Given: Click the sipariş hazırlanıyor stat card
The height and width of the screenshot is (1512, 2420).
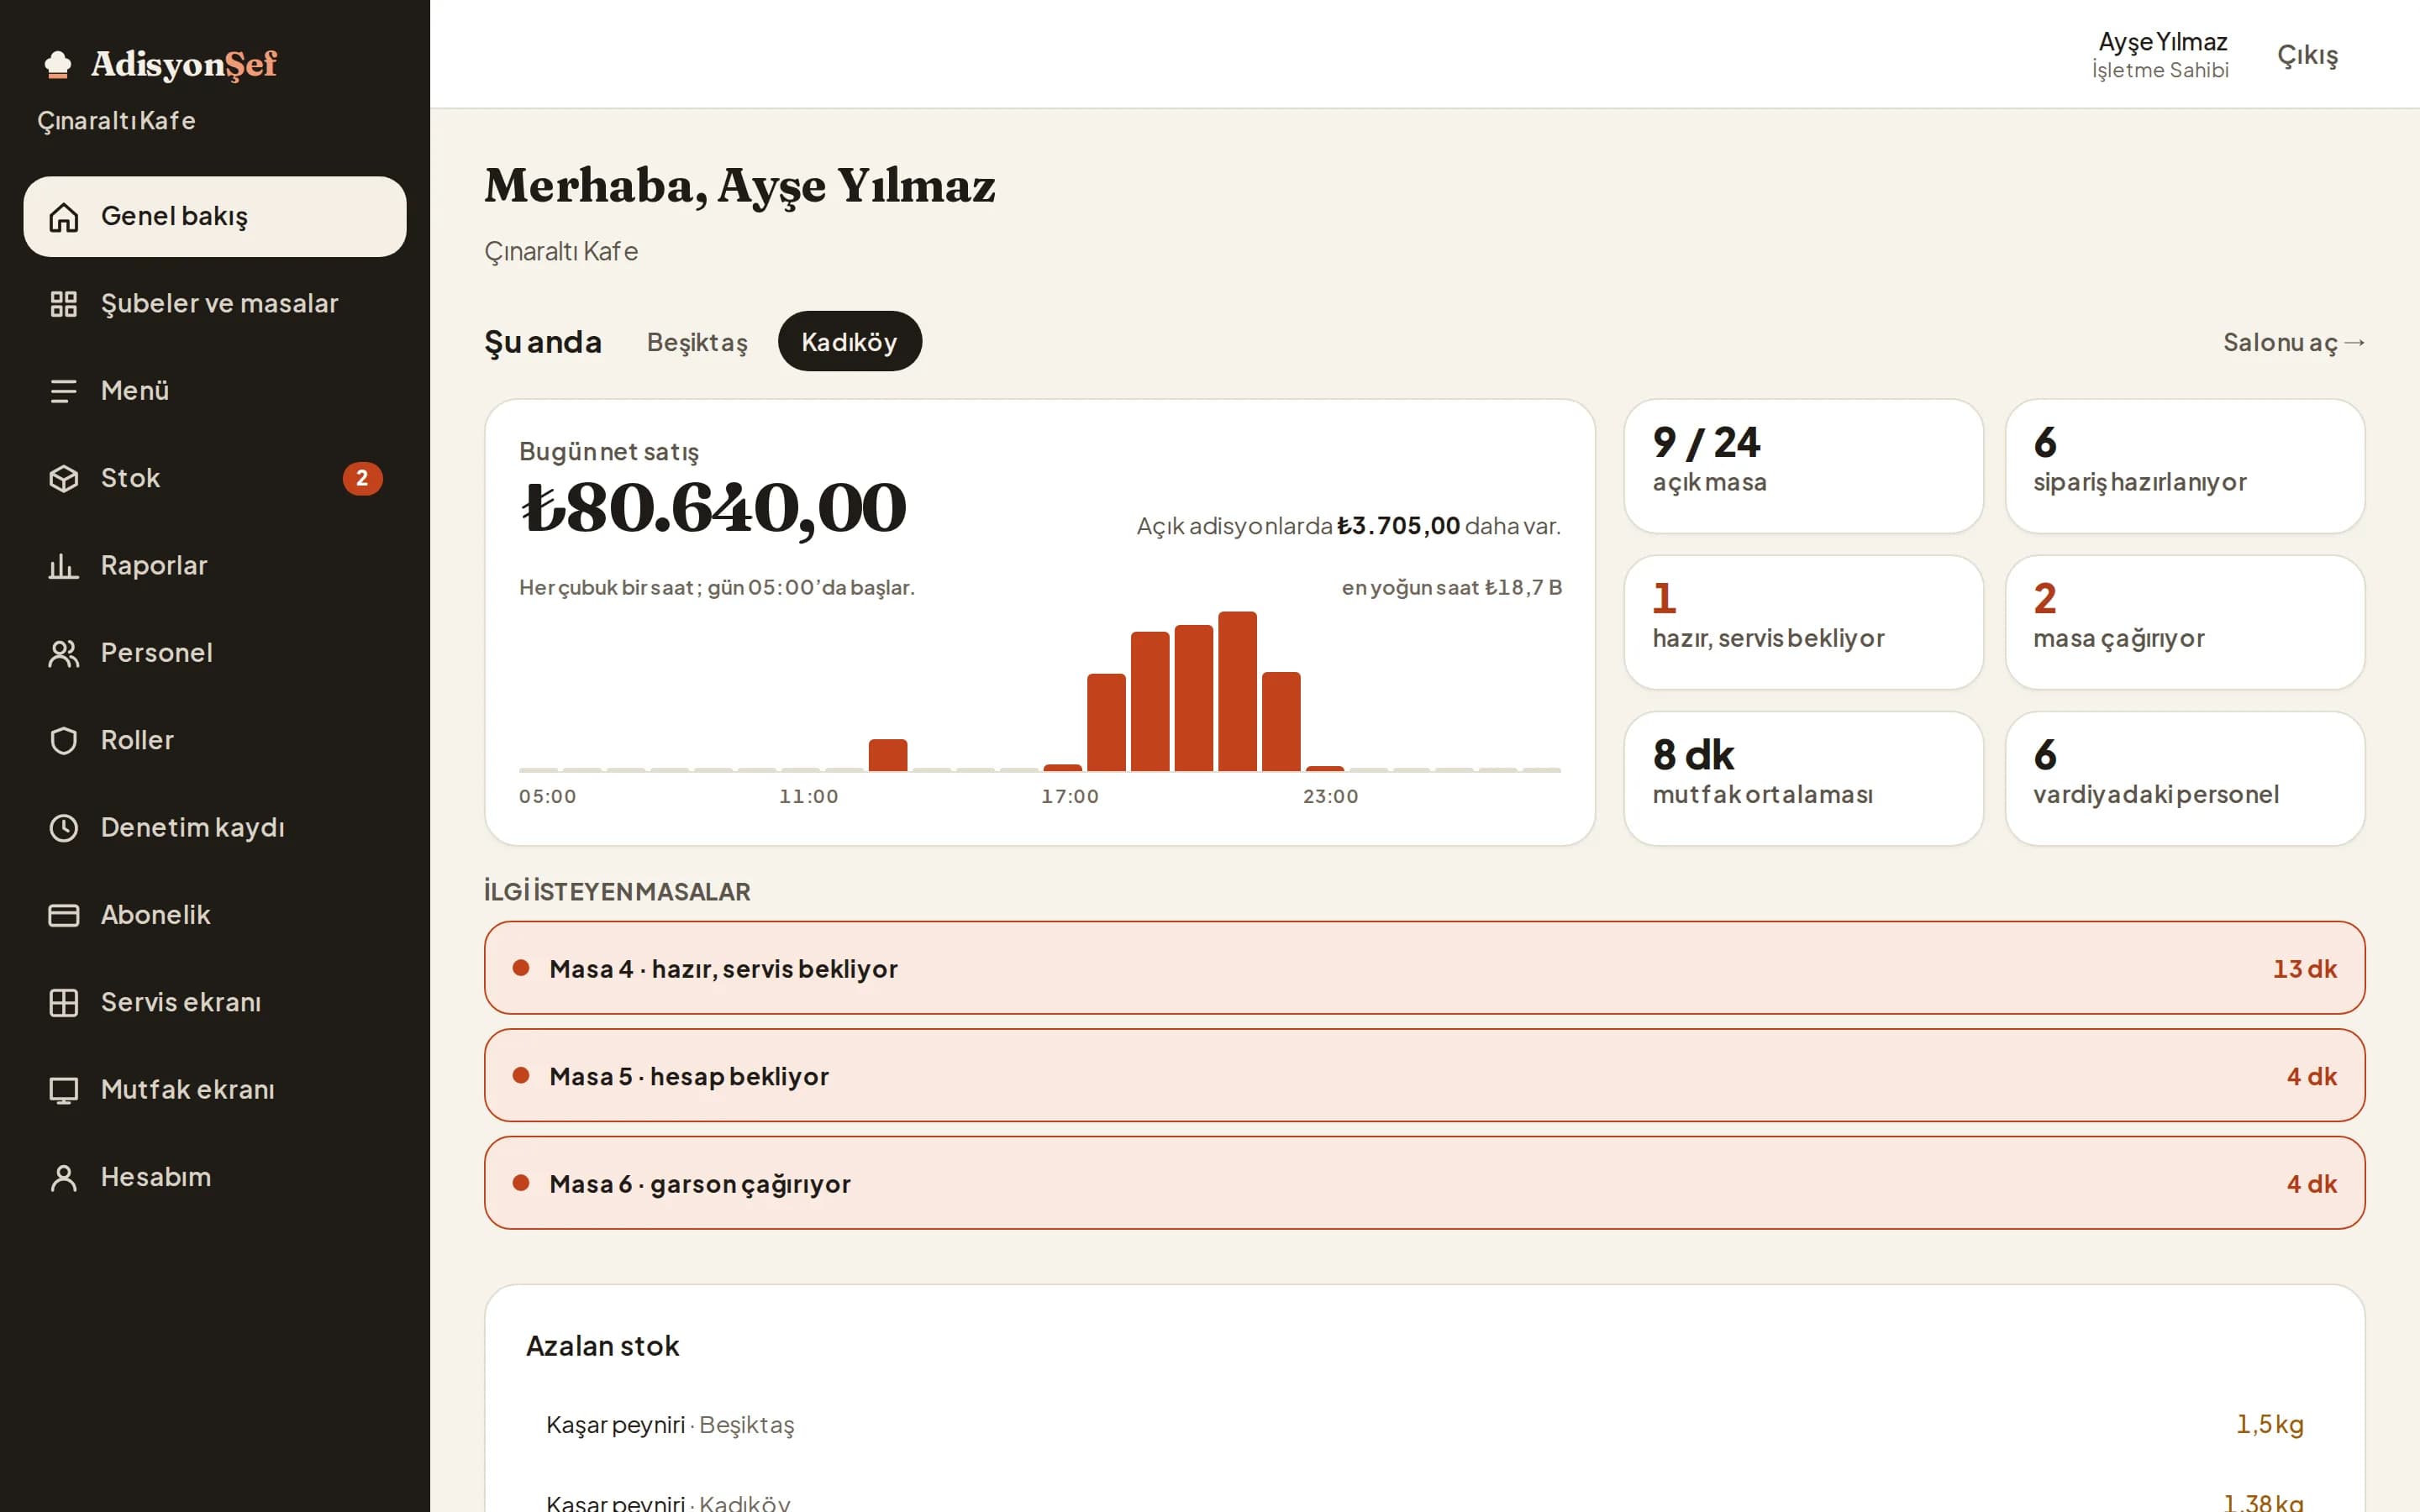Looking at the screenshot, I should tap(2185, 466).
